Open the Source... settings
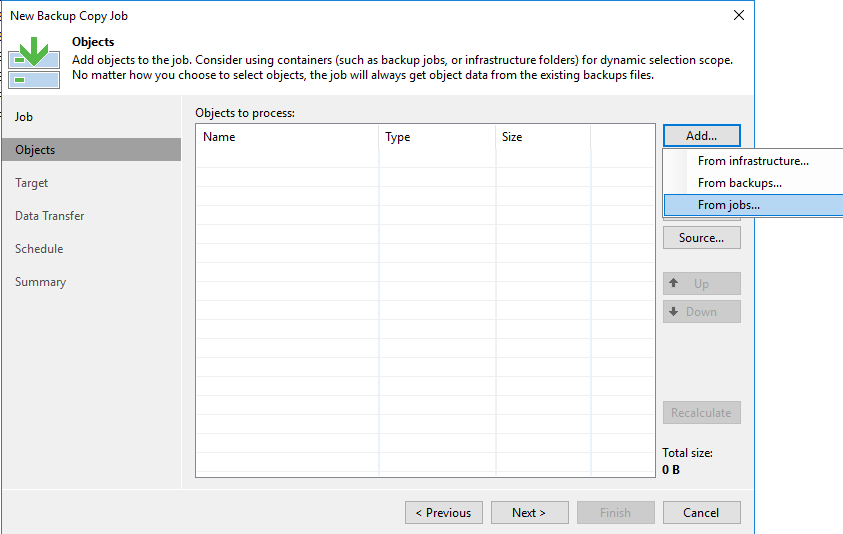Viewport: 843px width, 534px height. point(701,238)
